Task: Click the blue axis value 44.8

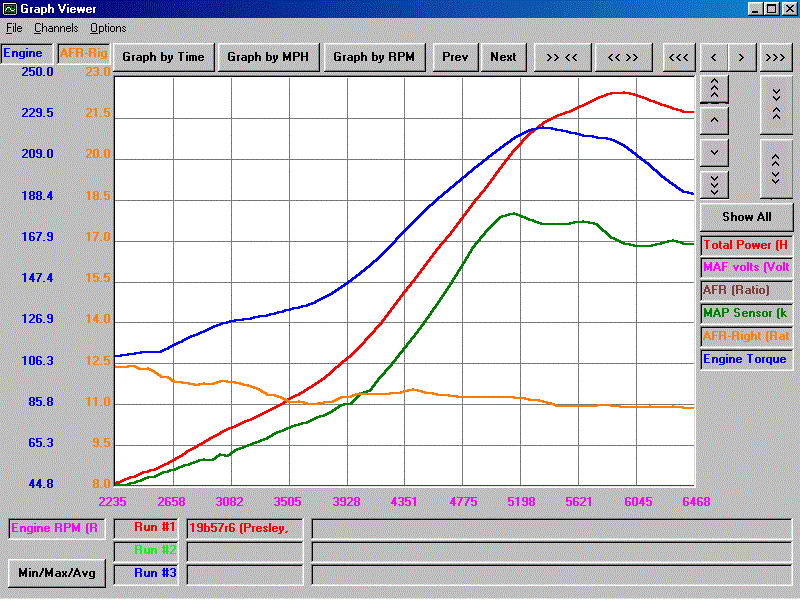Action: (41, 484)
